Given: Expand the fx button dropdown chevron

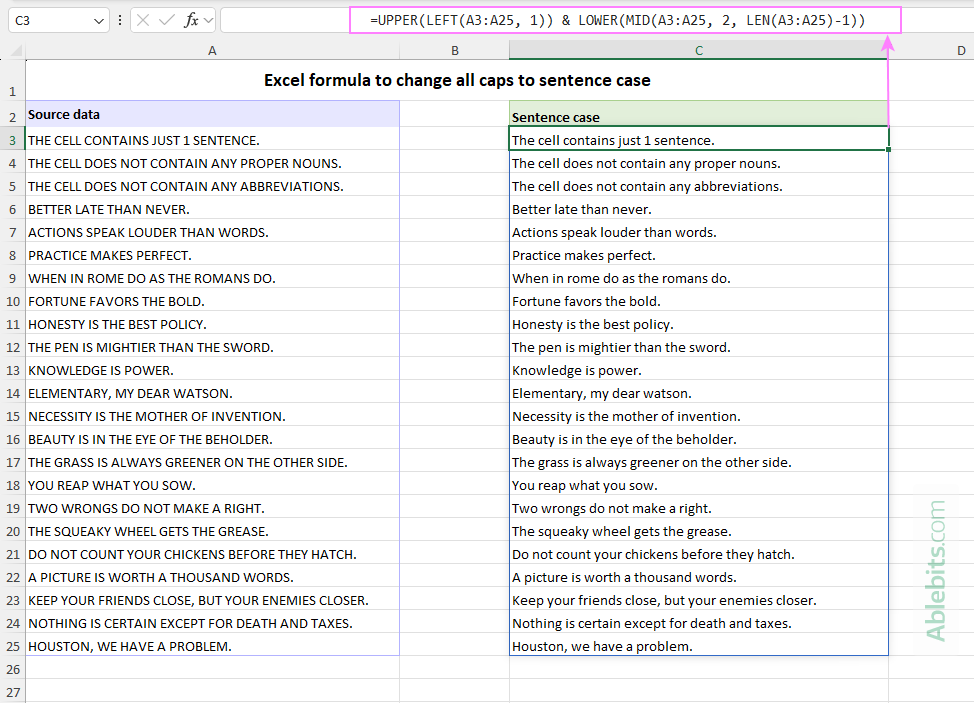Looking at the screenshot, I should (208, 20).
